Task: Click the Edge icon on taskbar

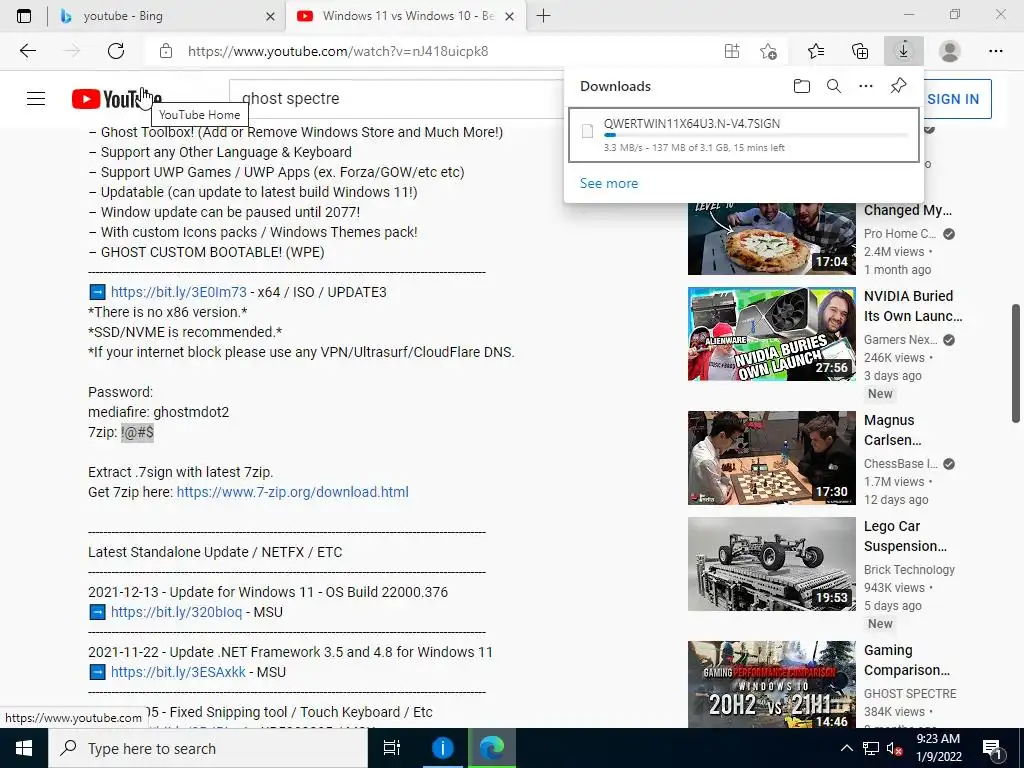Action: (x=492, y=748)
